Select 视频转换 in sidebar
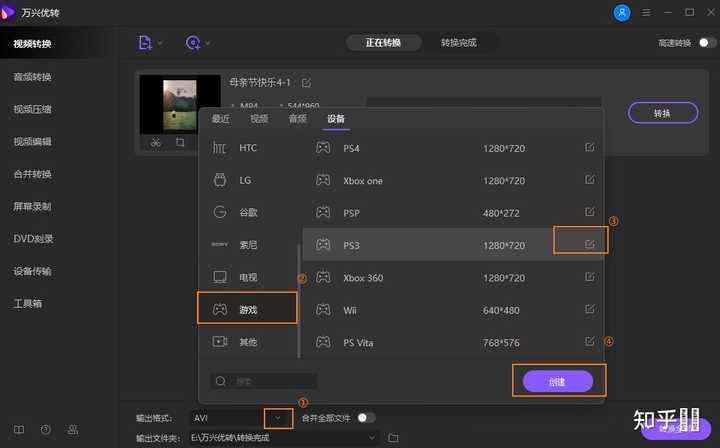Image resolution: width=720 pixels, height=448 pixels. pos(32,44)
